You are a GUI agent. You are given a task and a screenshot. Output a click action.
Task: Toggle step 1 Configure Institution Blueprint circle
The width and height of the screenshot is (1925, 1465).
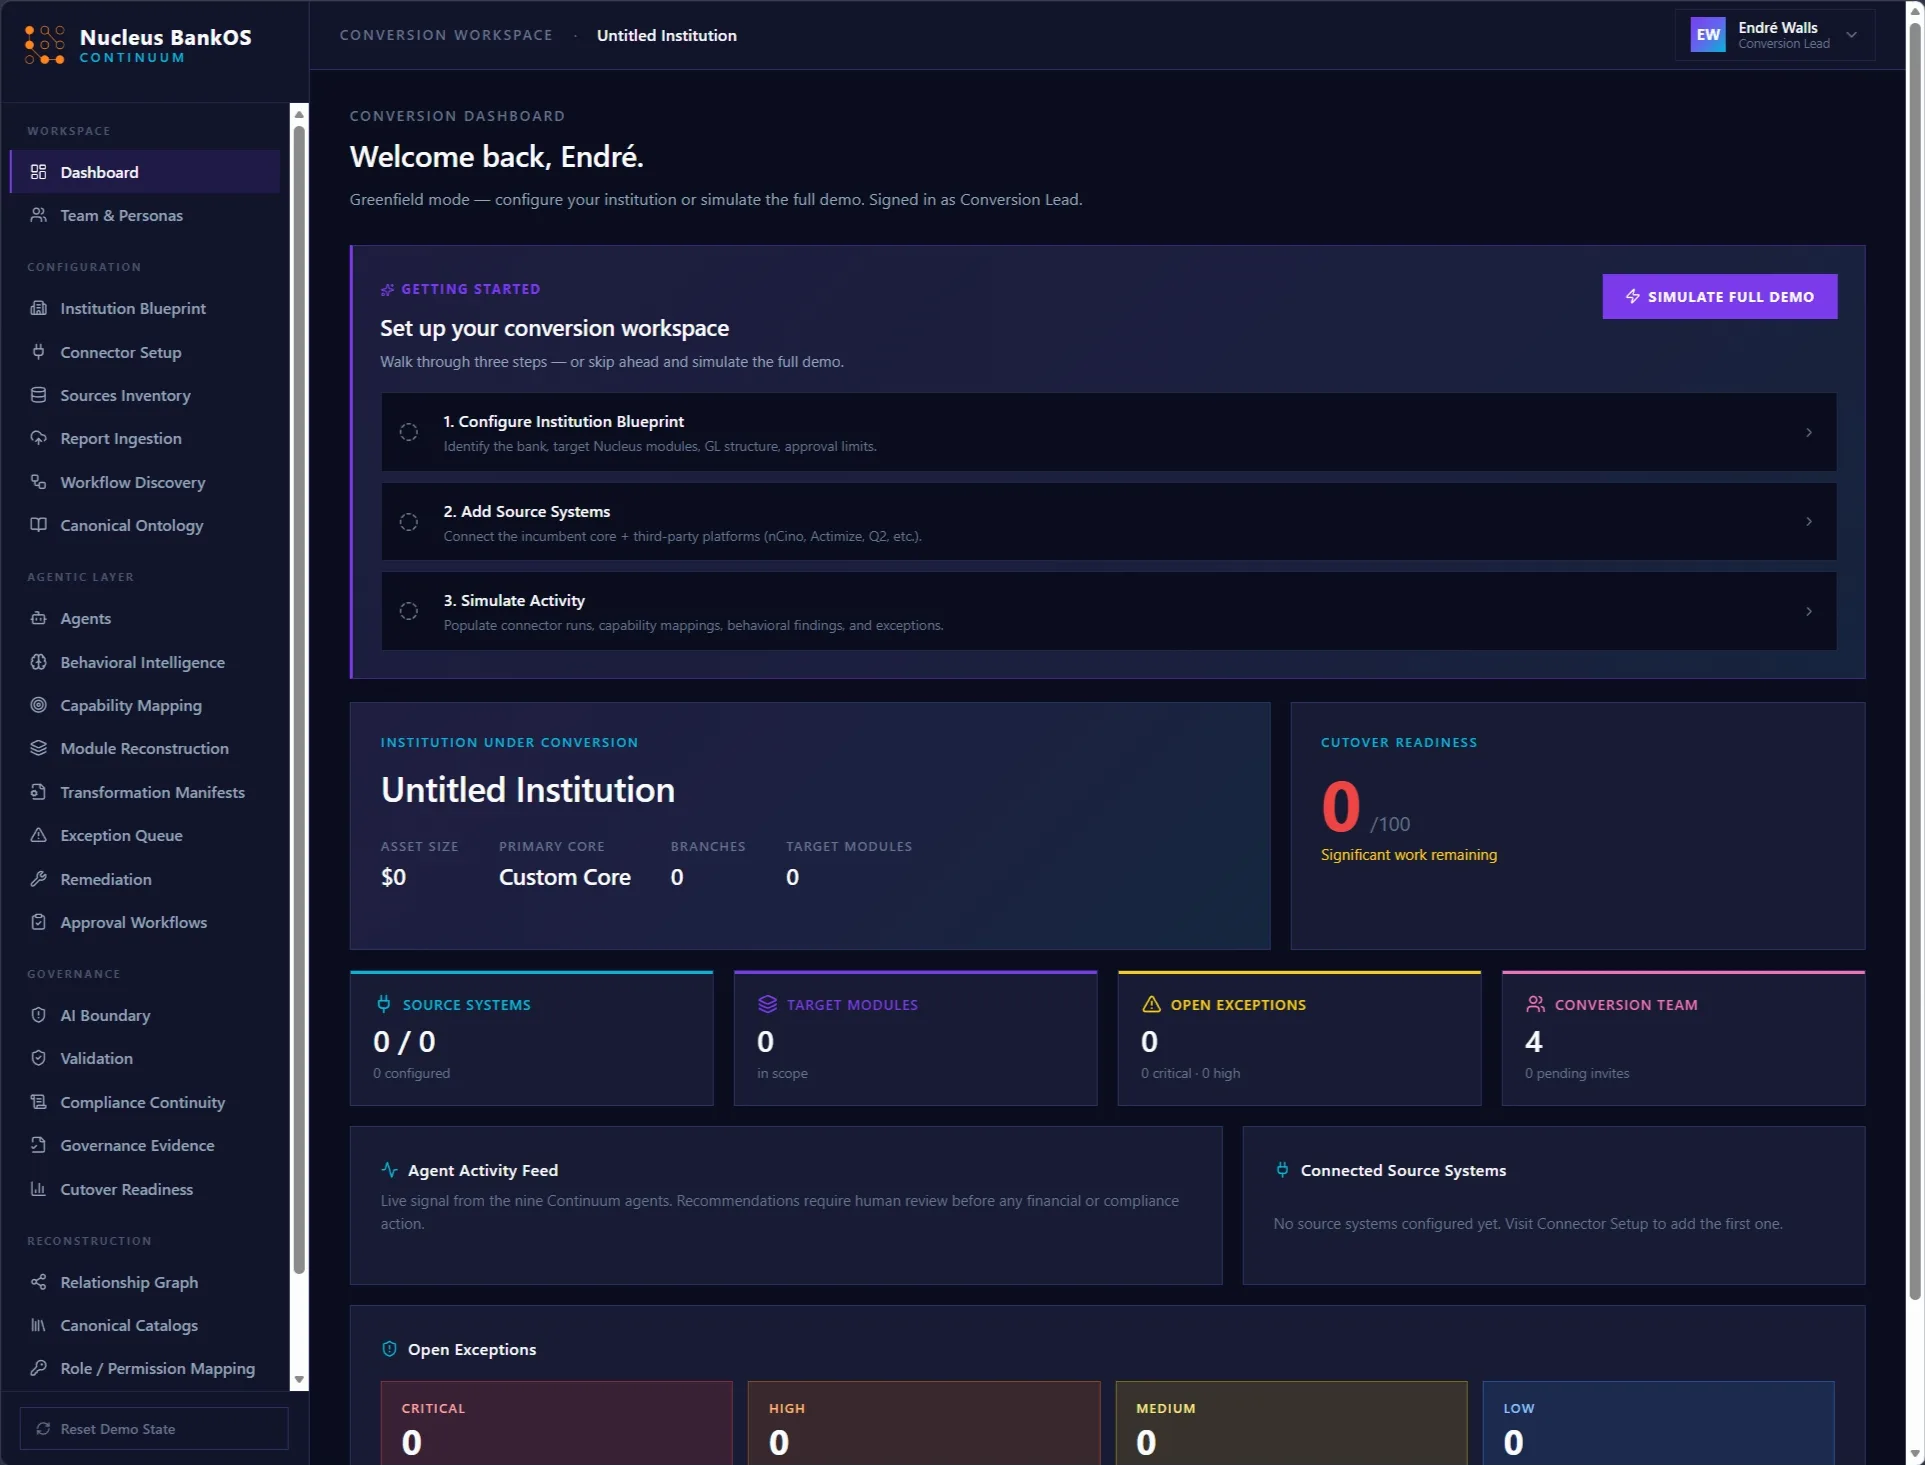click(409, 432)
